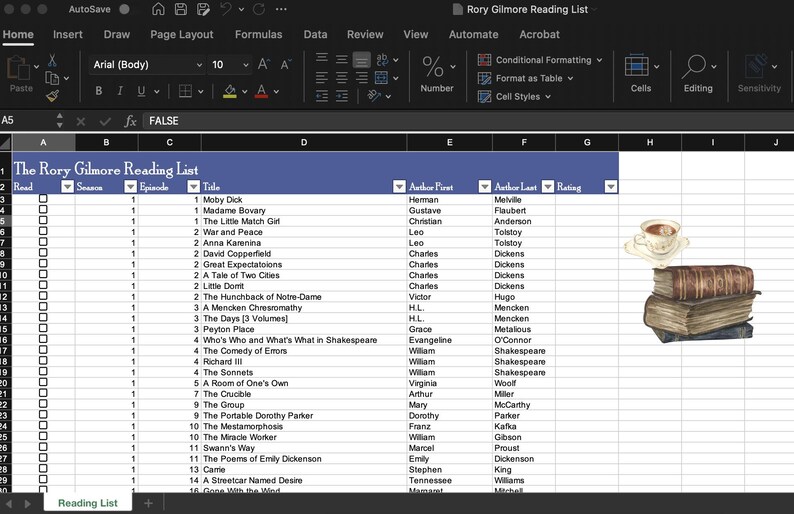Click the Undo arrow icon
794x514 pixels.
pyautogui.click(x=226, y=9)
